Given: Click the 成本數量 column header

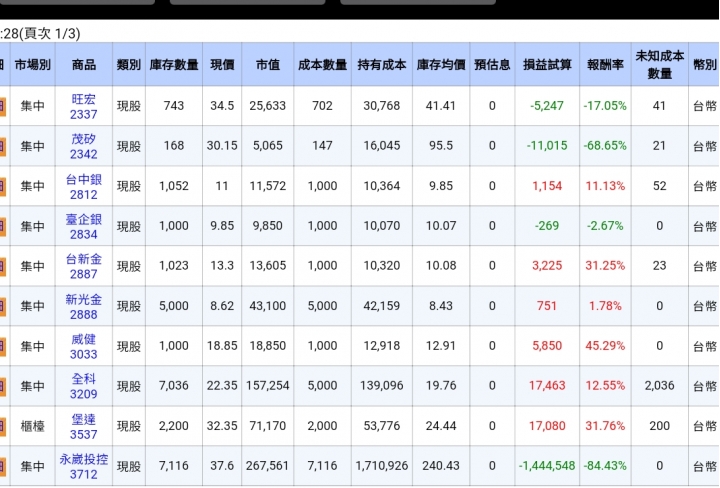Looking at the screenshot, I should 322,65.
